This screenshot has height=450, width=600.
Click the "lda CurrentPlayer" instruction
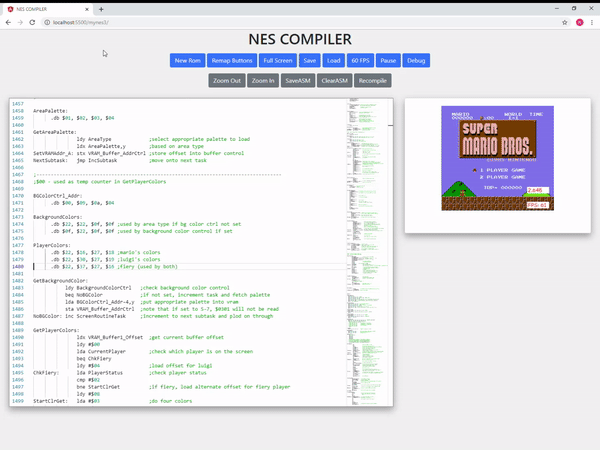[101, 352]
